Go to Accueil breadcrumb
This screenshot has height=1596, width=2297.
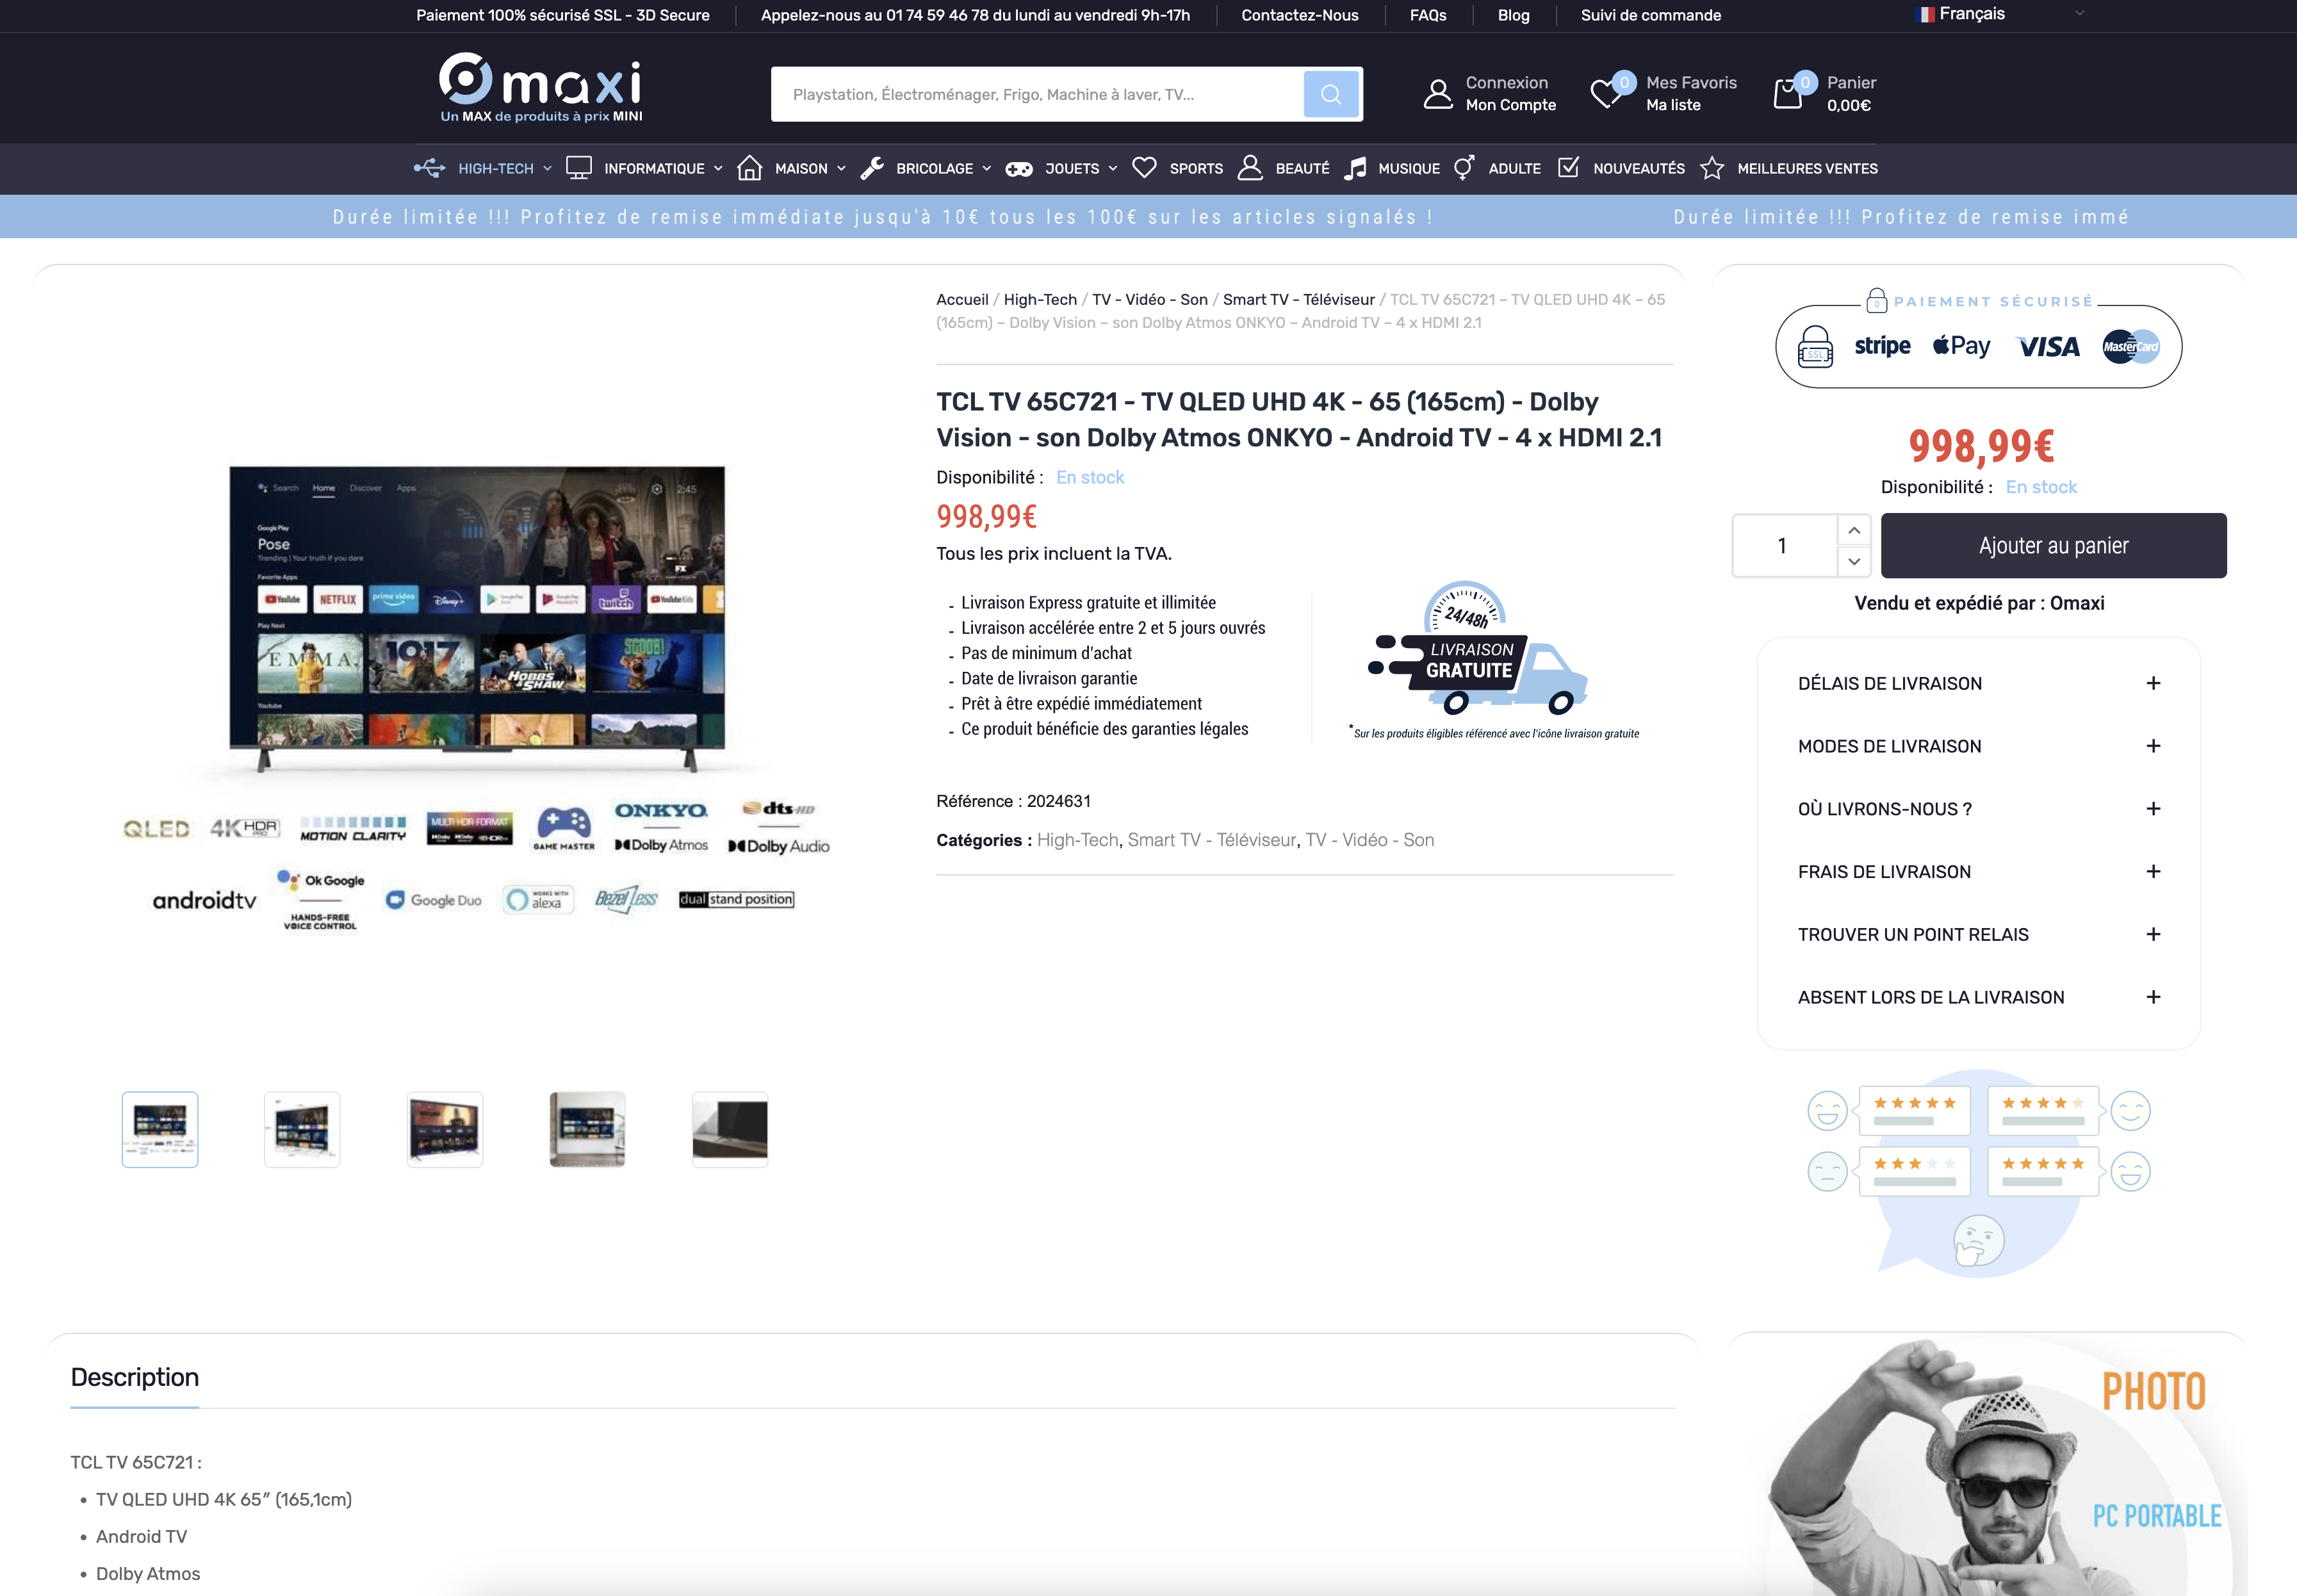coord(962,299)
